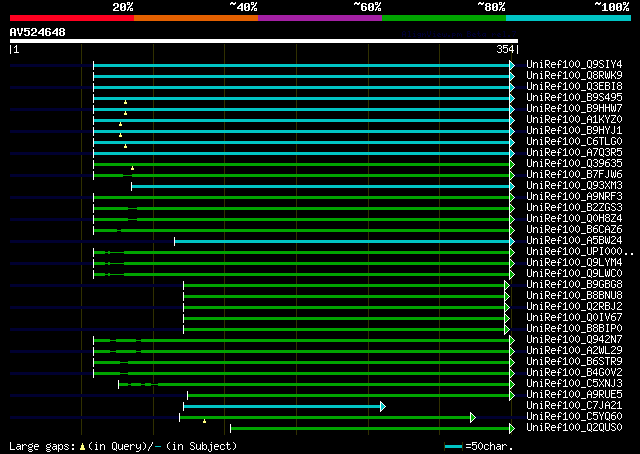The height and width of the screenshot is (454, 640).
Task: Click the UniRef100_A5BW24 label
Action: (x=574, y=241)
